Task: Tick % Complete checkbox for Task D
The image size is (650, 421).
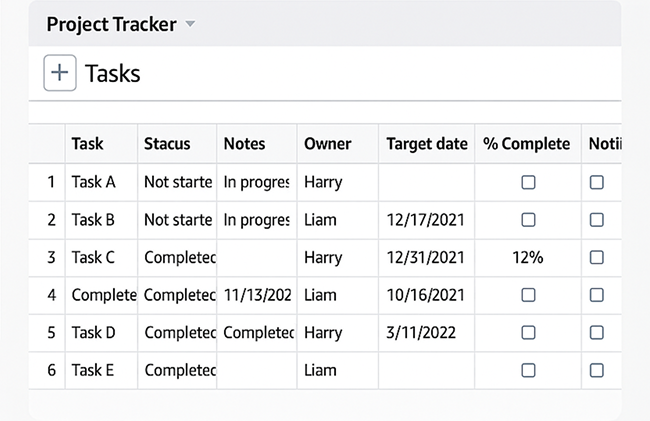Action: (528, 332)
